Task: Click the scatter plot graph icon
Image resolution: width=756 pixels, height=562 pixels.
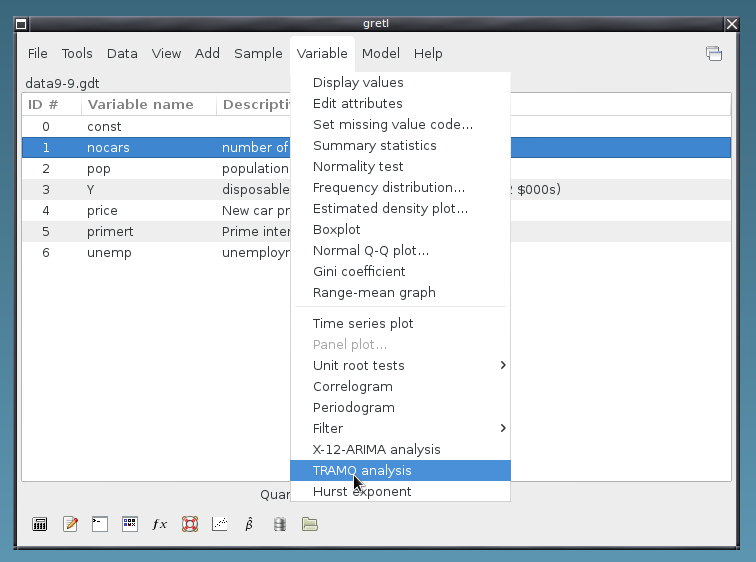Action: 219,524
